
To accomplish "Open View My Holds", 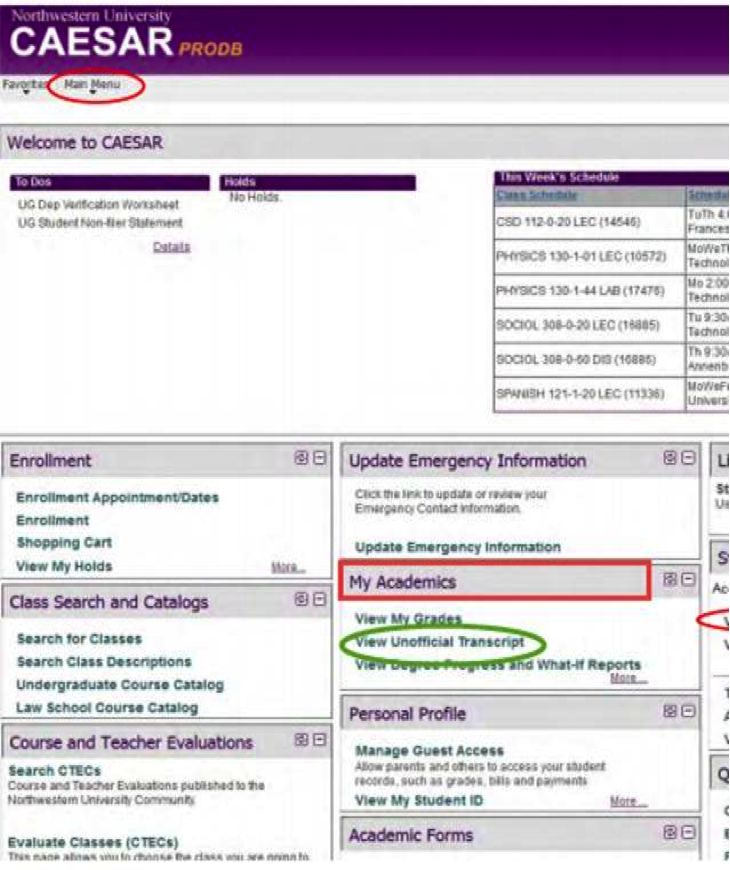I will [x=64, y=566].
